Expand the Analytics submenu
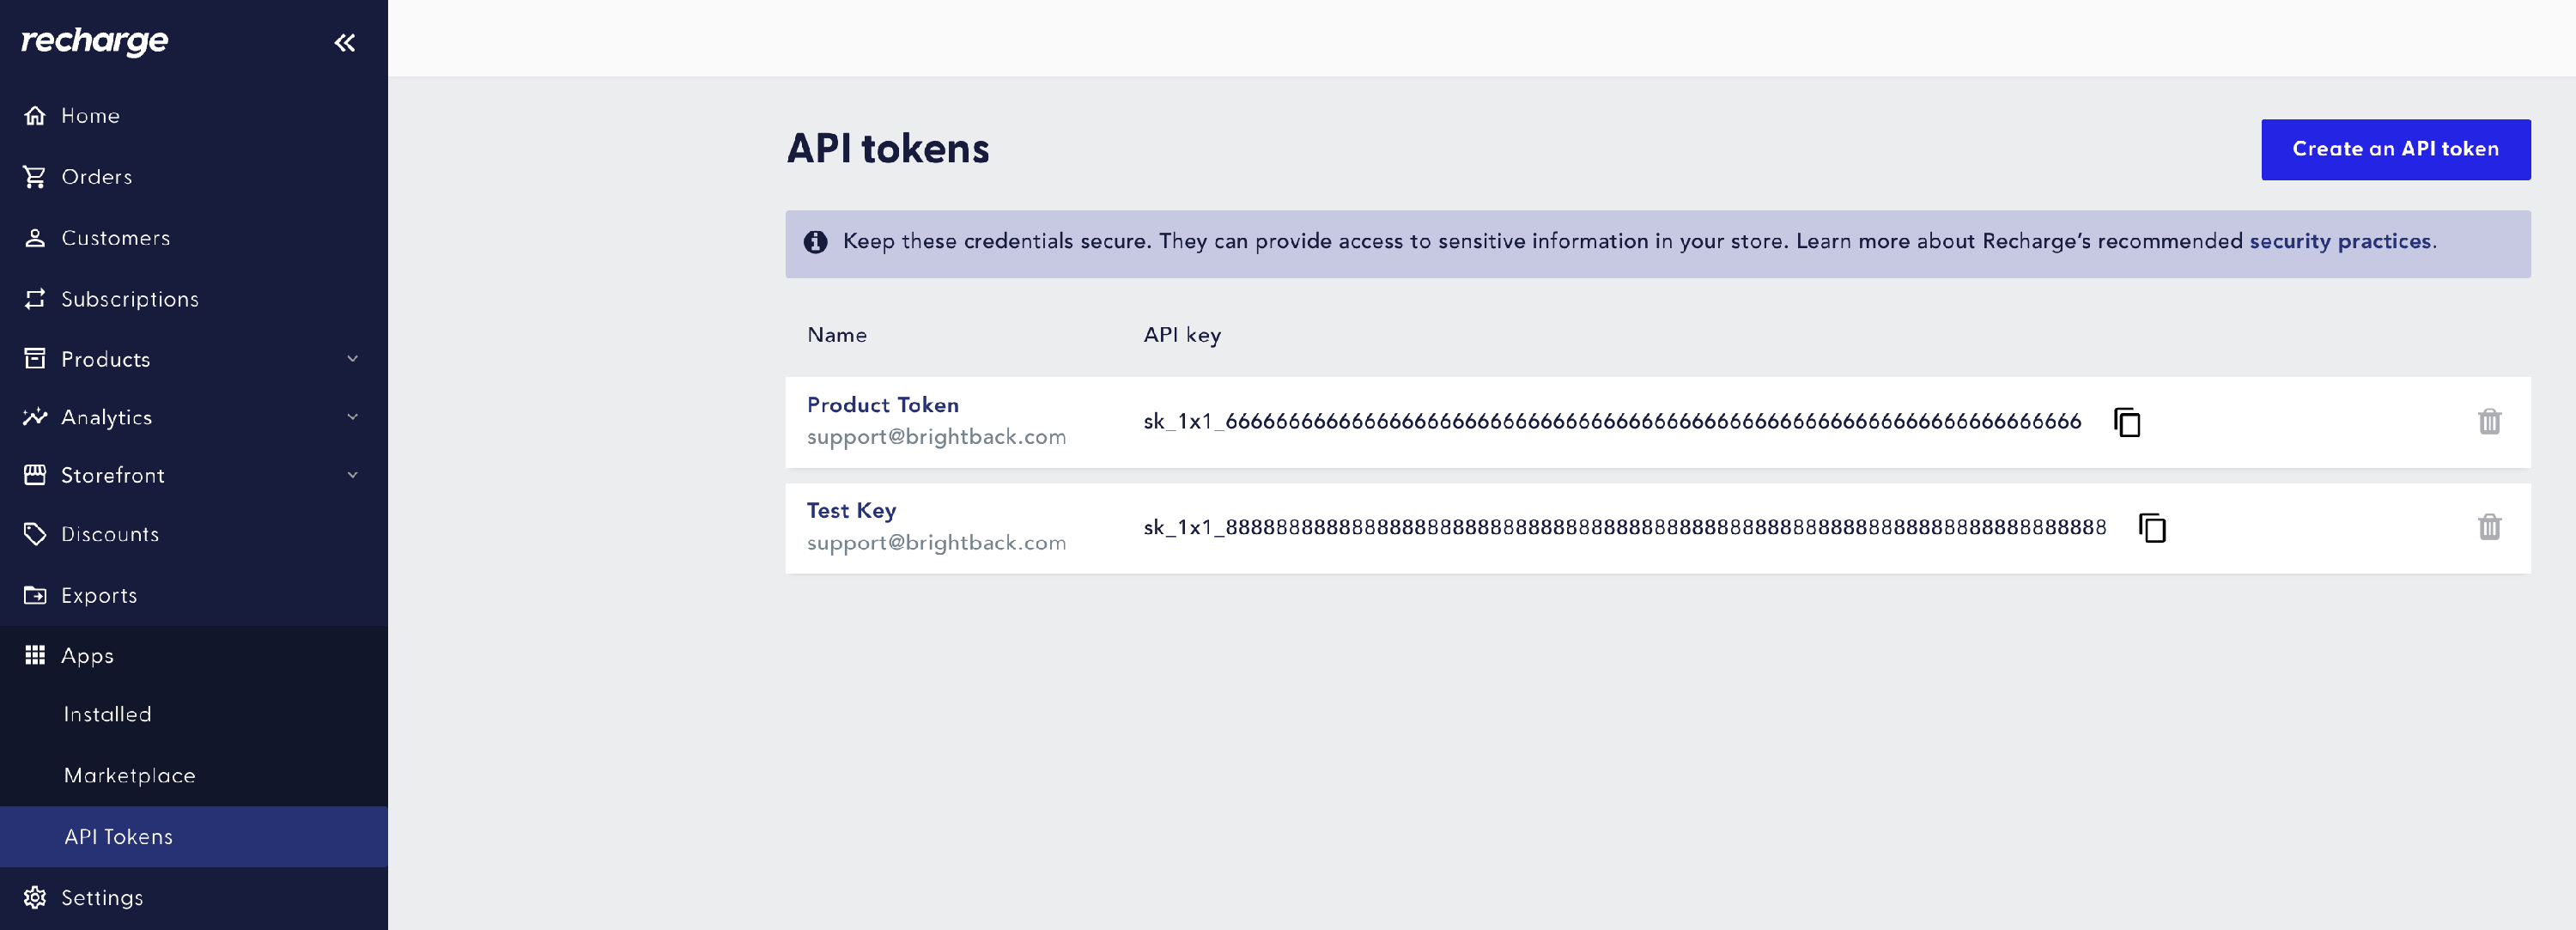Screen dimensions: 2576x930 (x=352, y=417)
